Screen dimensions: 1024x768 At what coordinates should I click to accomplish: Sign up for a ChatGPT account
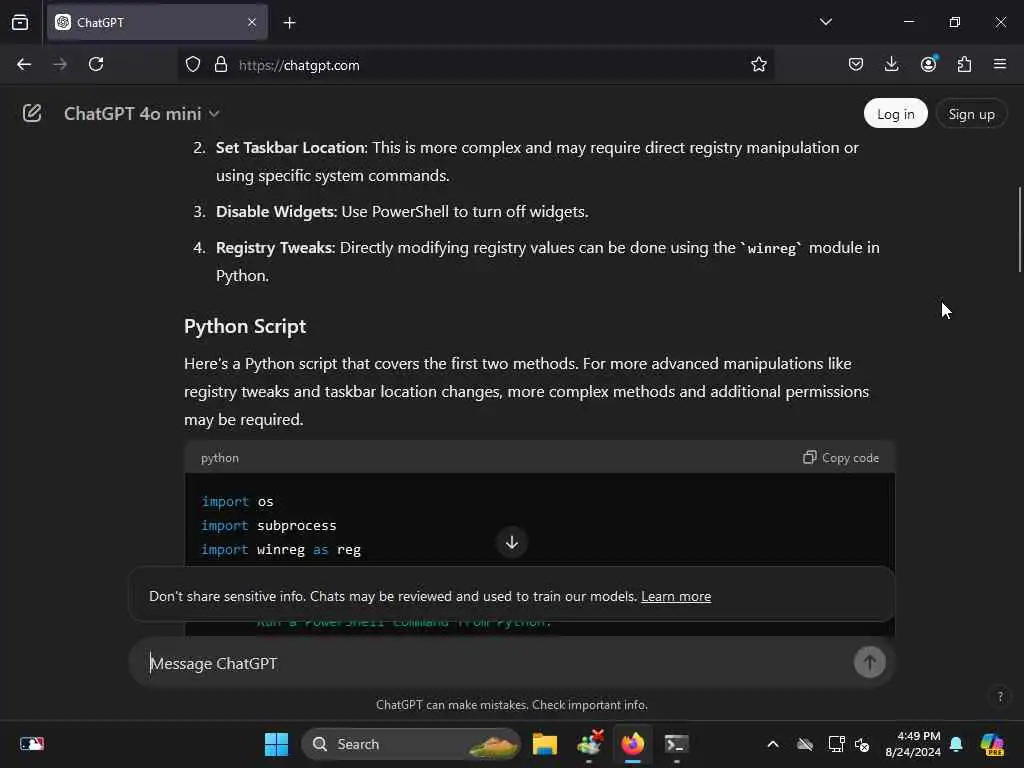(971, 114)
